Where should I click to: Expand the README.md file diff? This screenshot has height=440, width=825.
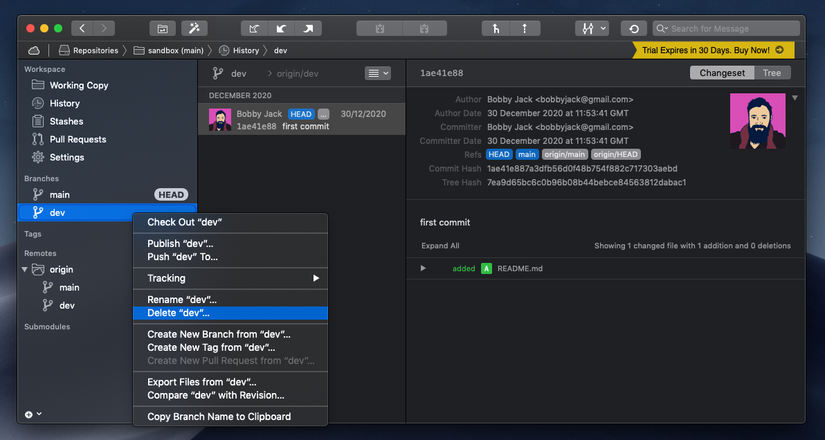point(423,268)
